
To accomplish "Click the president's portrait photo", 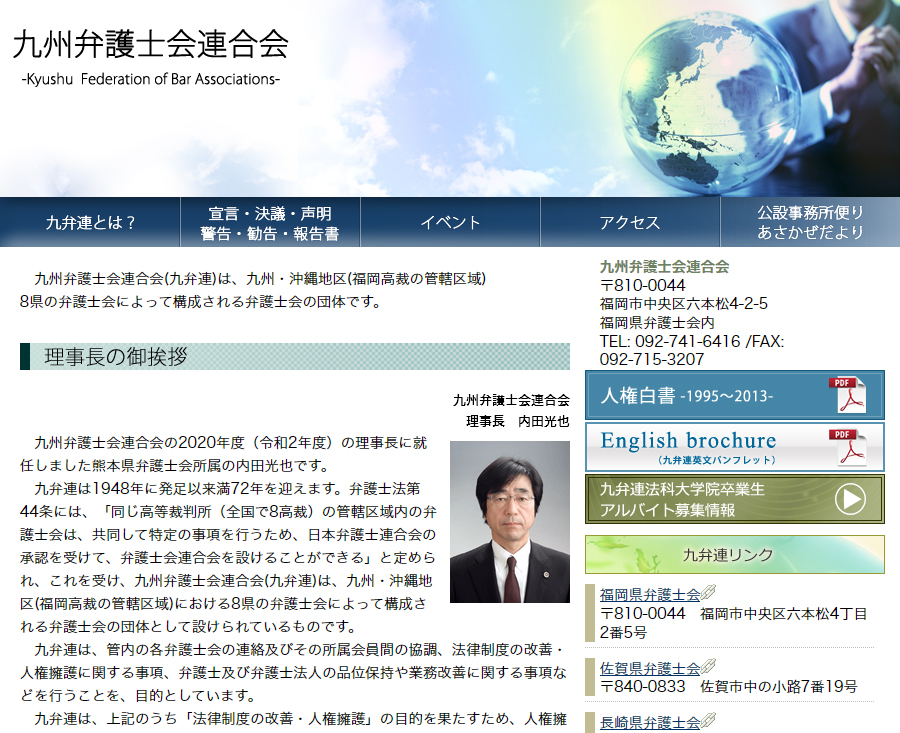I will 509,521.
